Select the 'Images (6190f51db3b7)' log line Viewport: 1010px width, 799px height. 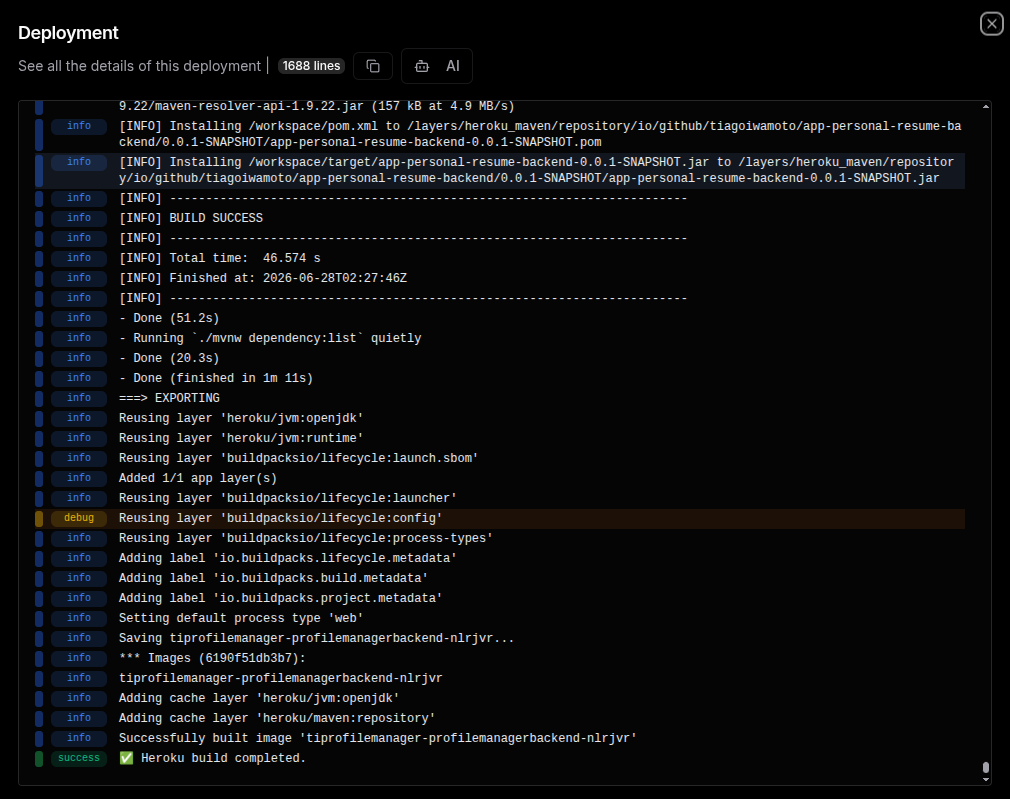pyautogui.click(x=499, y=658)
